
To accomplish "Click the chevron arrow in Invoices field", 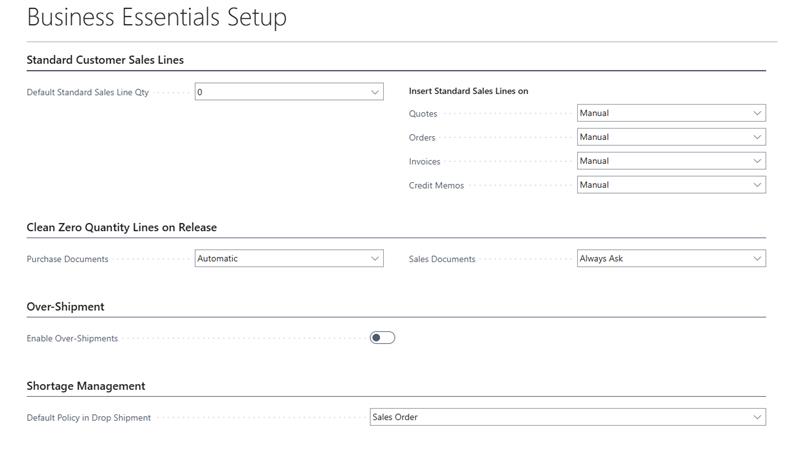I will [x=757, y=161].
